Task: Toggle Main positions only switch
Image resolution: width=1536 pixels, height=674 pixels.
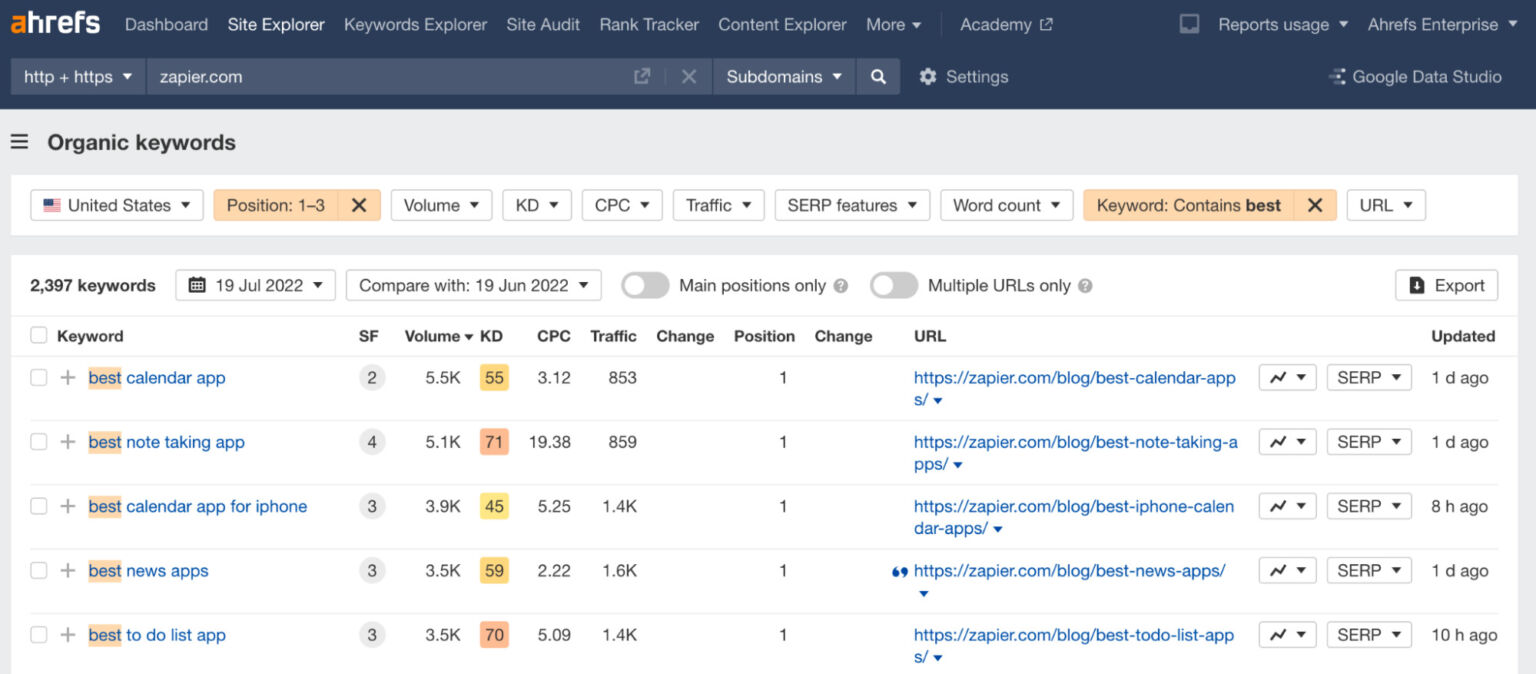Action: point(645,286)
